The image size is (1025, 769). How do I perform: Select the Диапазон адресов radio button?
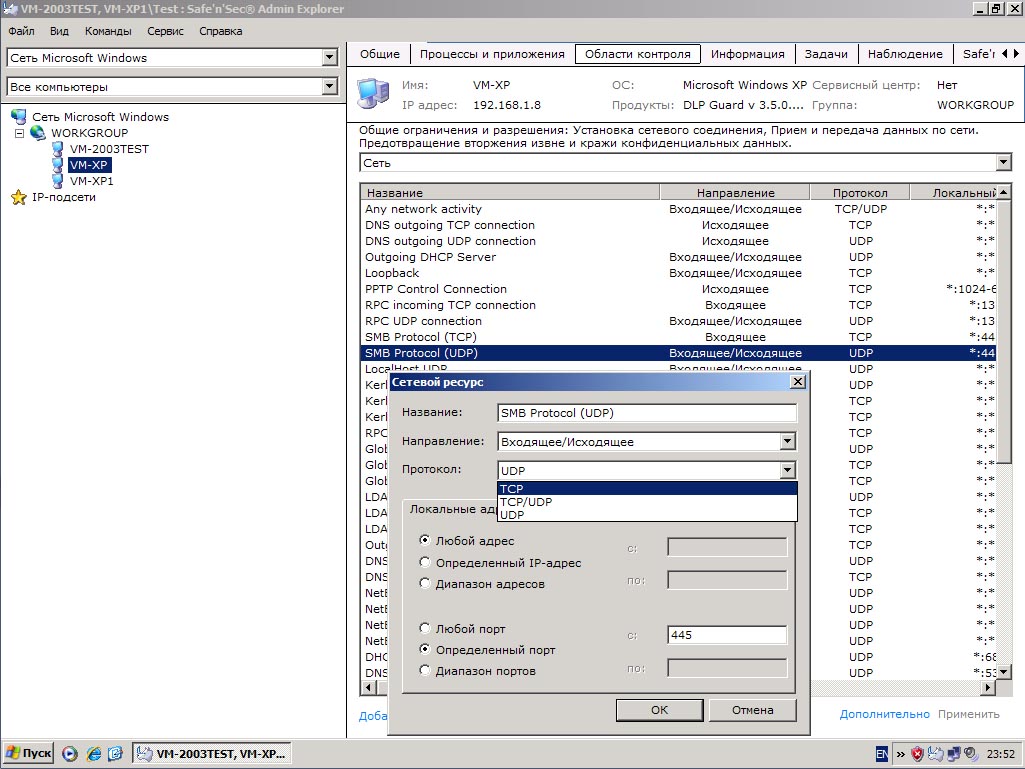point(425,584)
